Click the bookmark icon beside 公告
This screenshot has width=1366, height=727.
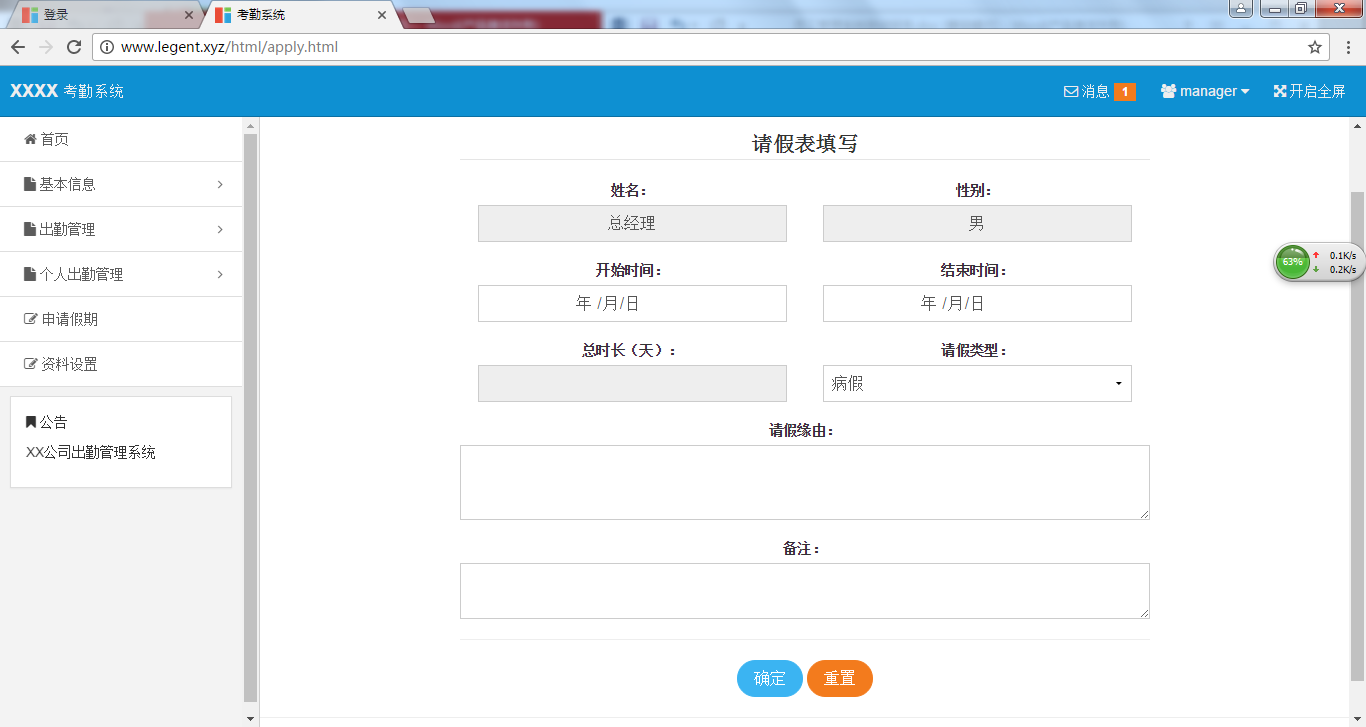pos(31,422)
